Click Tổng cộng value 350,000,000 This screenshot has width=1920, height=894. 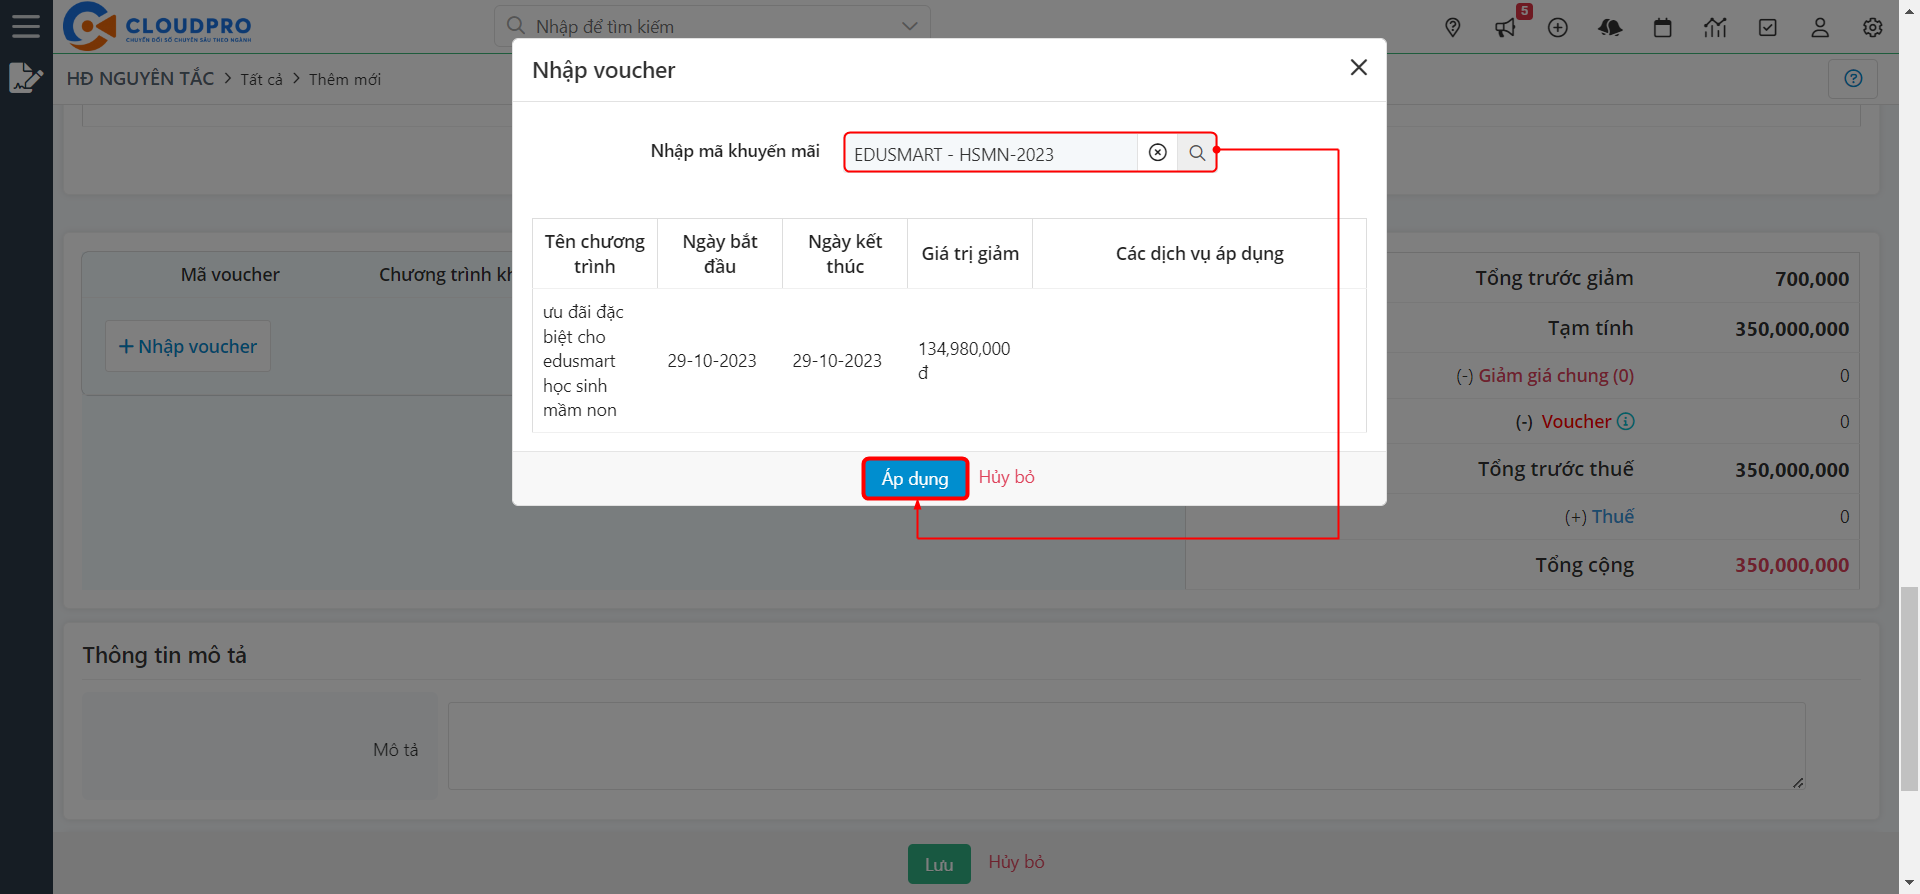click(1792, 565)
